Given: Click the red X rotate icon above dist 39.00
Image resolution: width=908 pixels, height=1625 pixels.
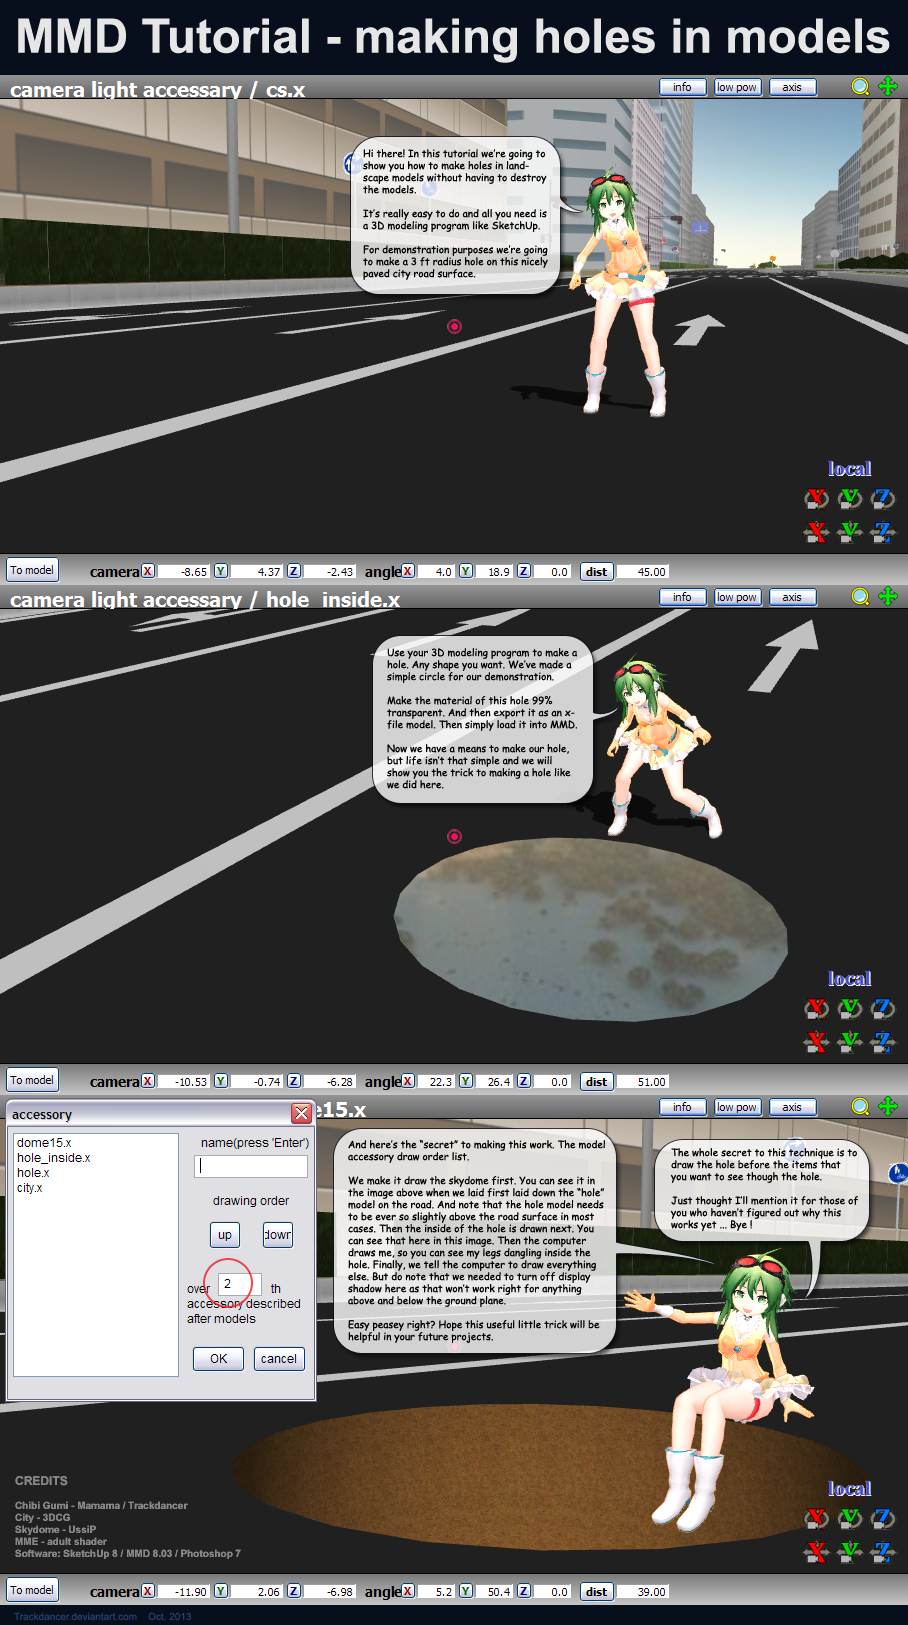Looking at the screenshot, I should (817, 1518).
